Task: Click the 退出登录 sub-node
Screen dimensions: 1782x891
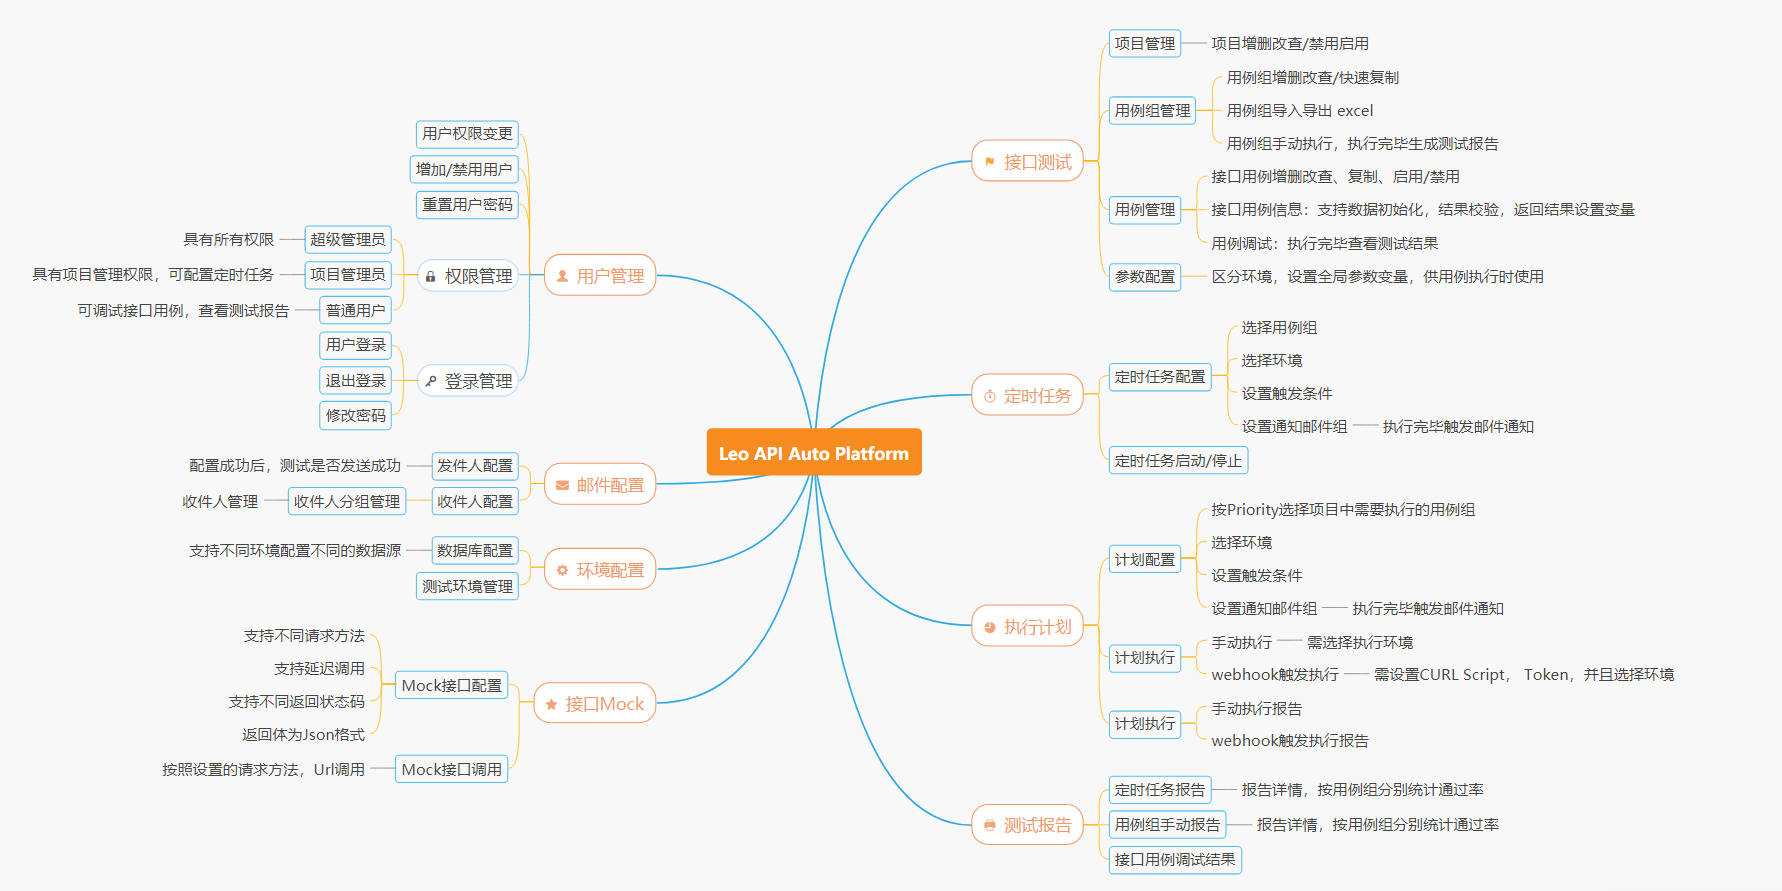Action: coord(355,380)
